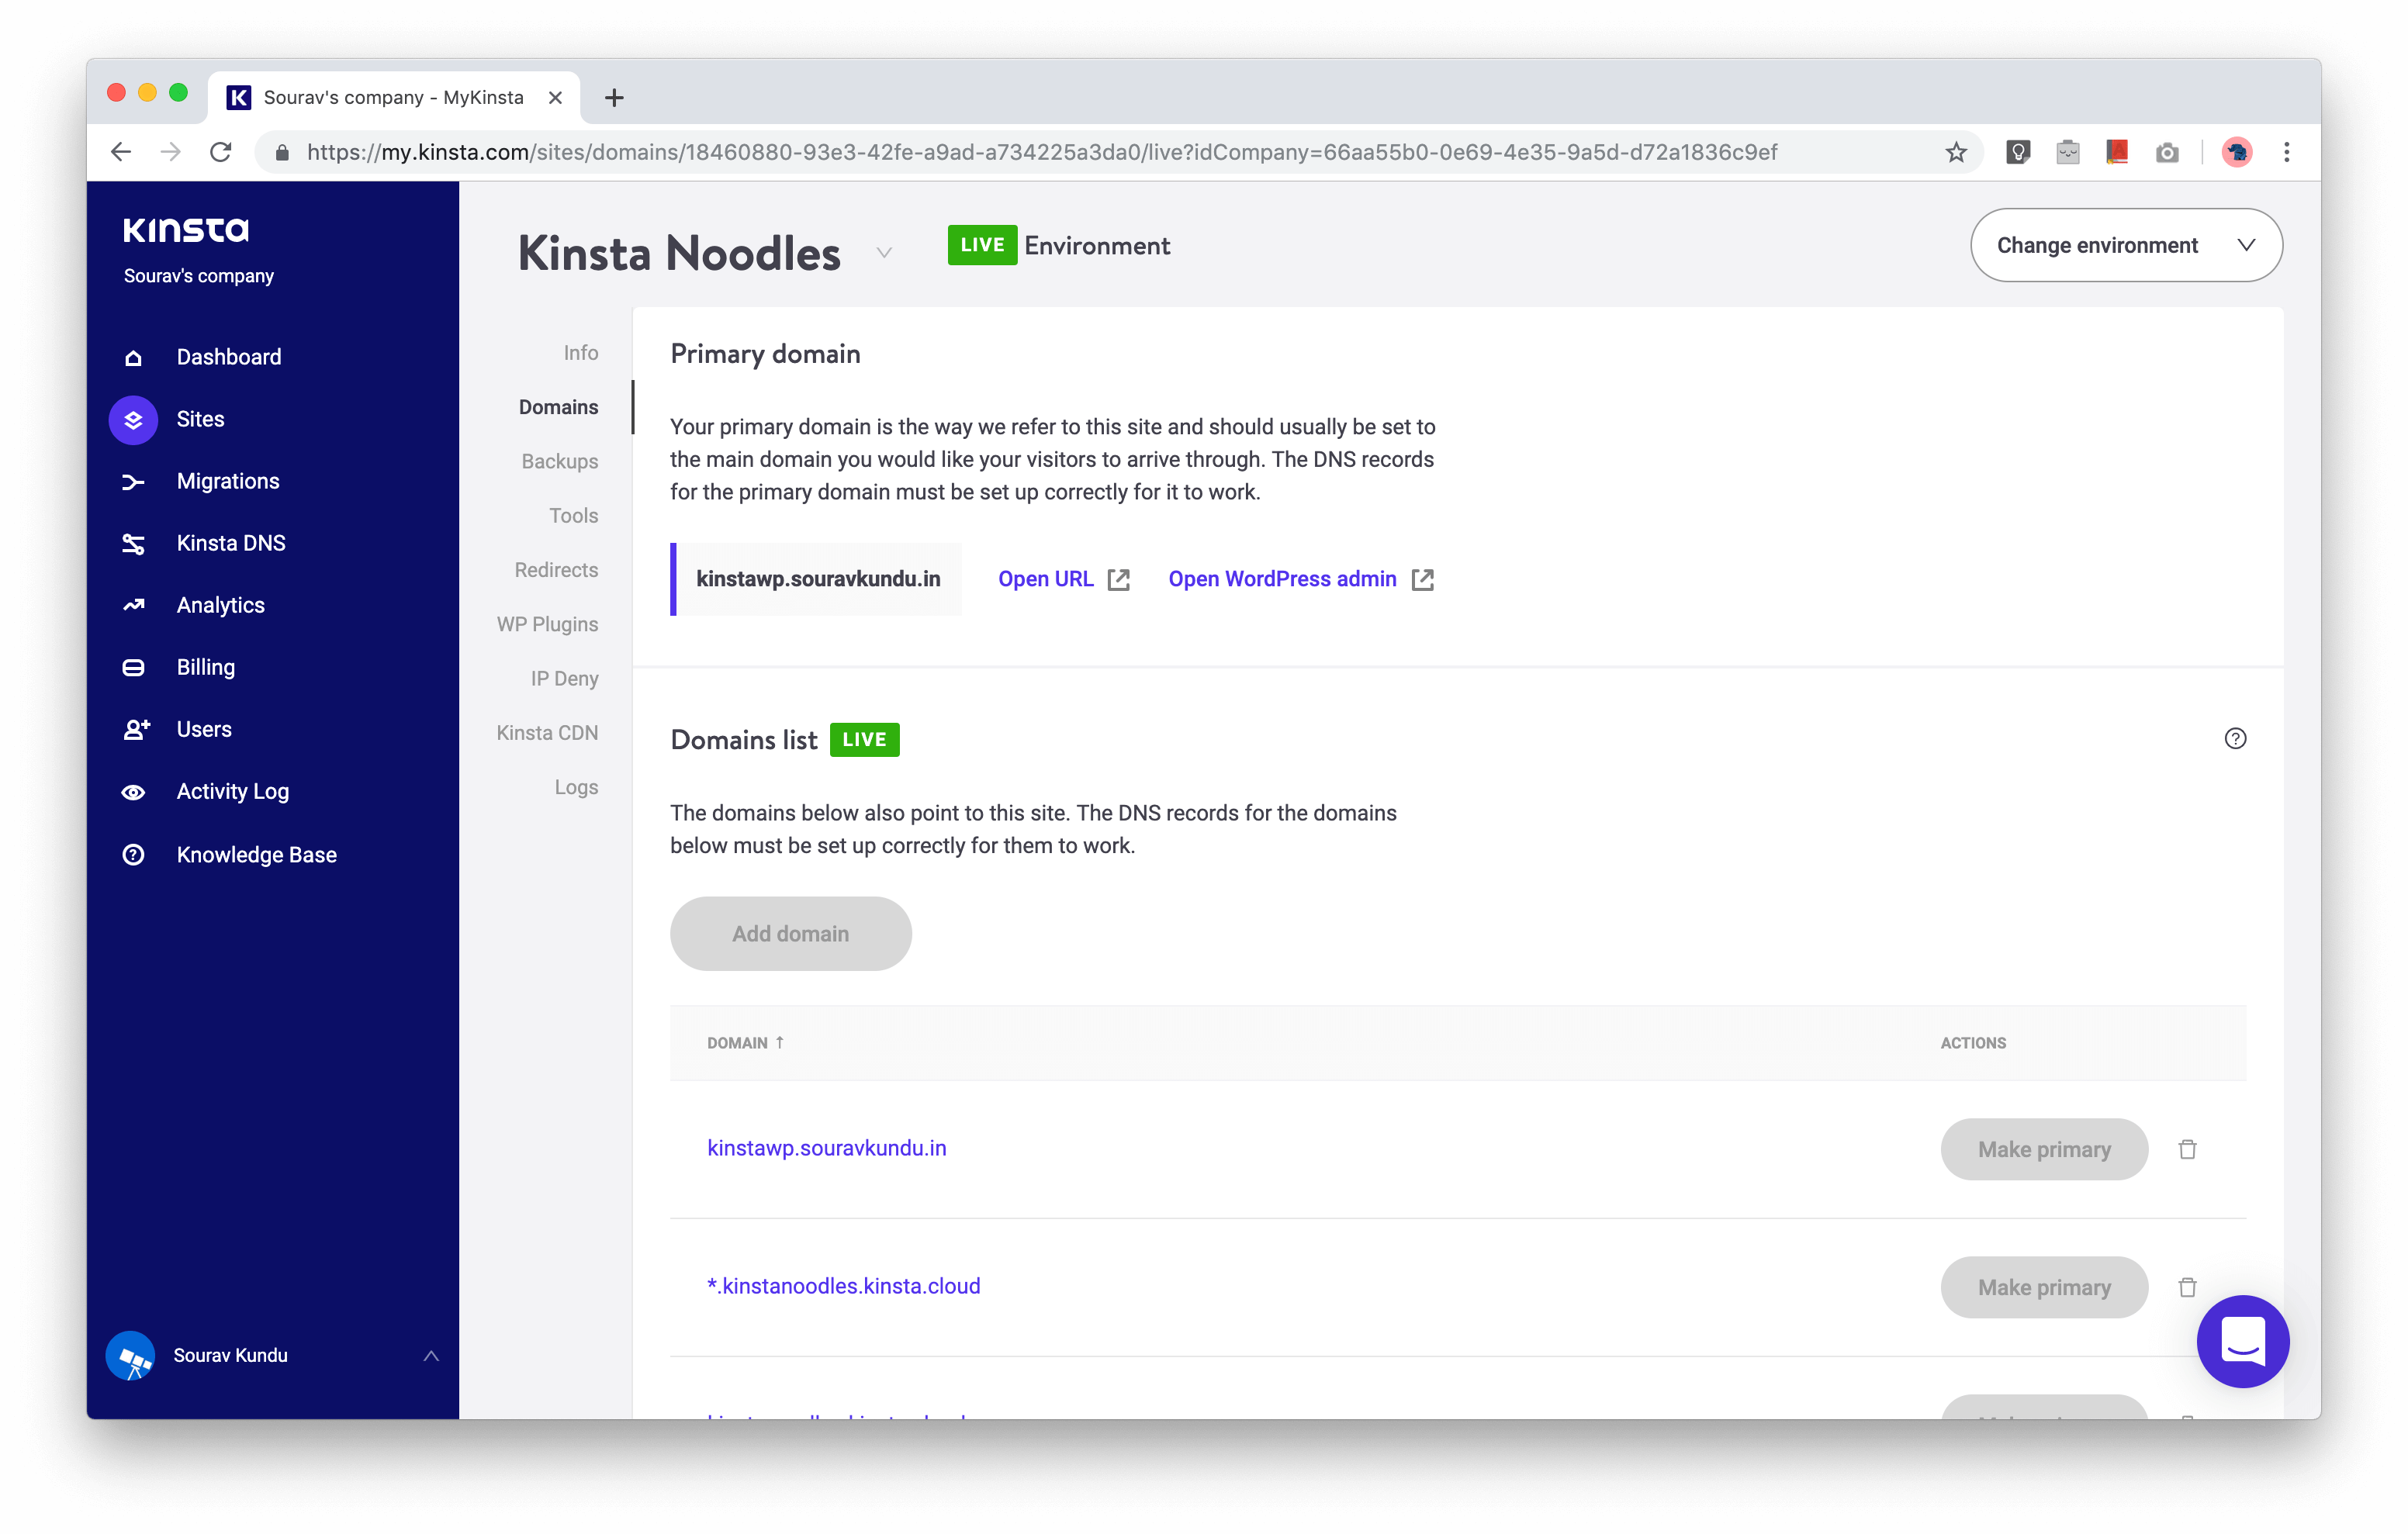Click Add domain button
The image size is (2408, 1534).
click(x=790, y=932)
